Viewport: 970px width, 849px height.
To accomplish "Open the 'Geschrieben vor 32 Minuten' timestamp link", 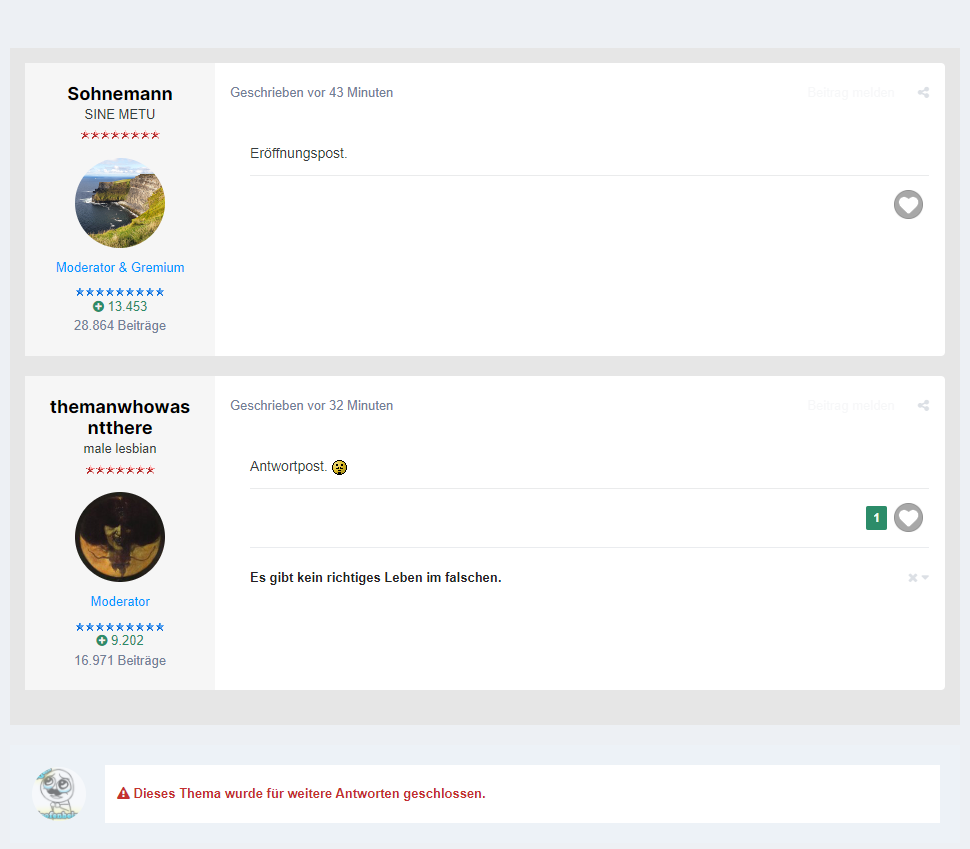I will 312,405.
